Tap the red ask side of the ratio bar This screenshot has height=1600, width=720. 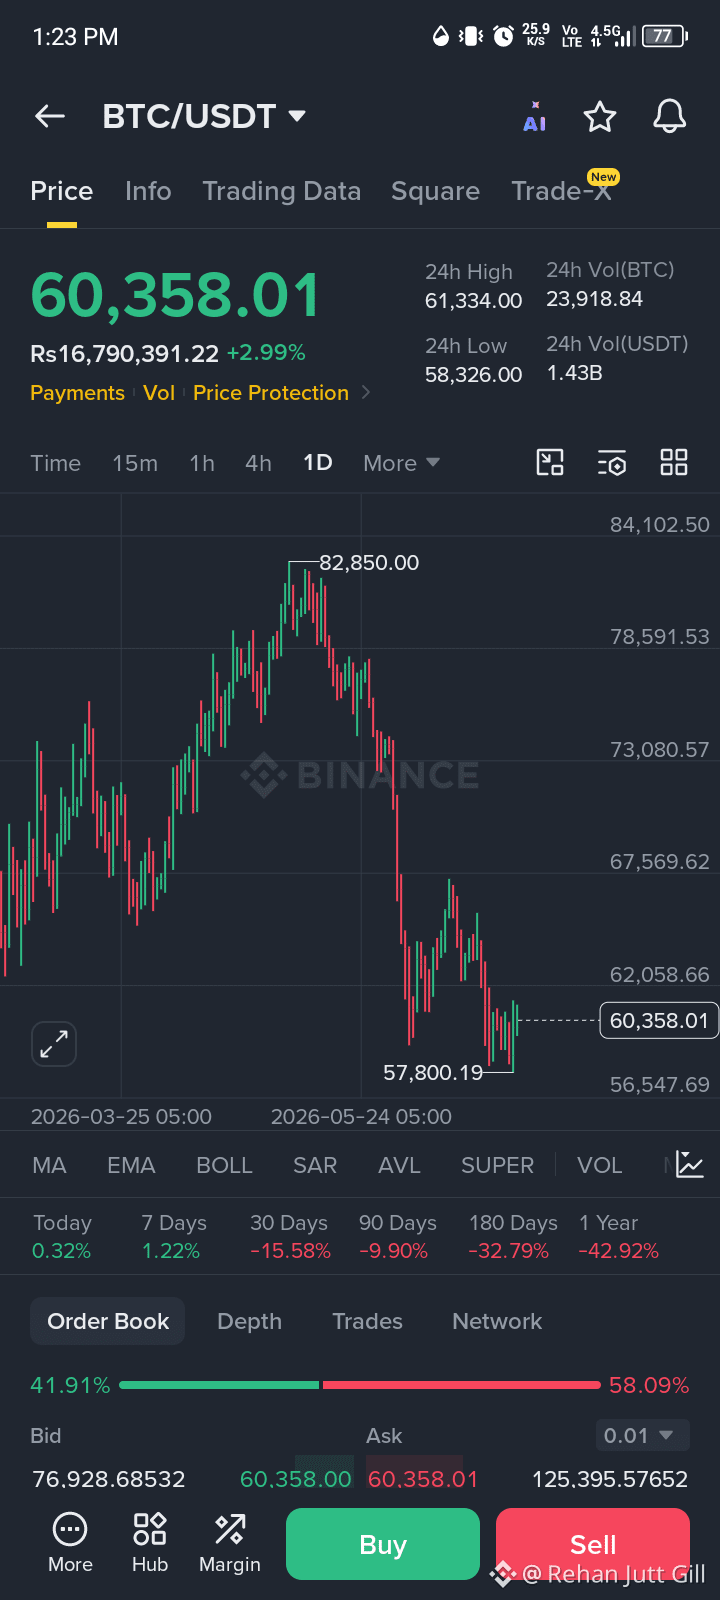pyautogui.click(x=461, y=1385)
